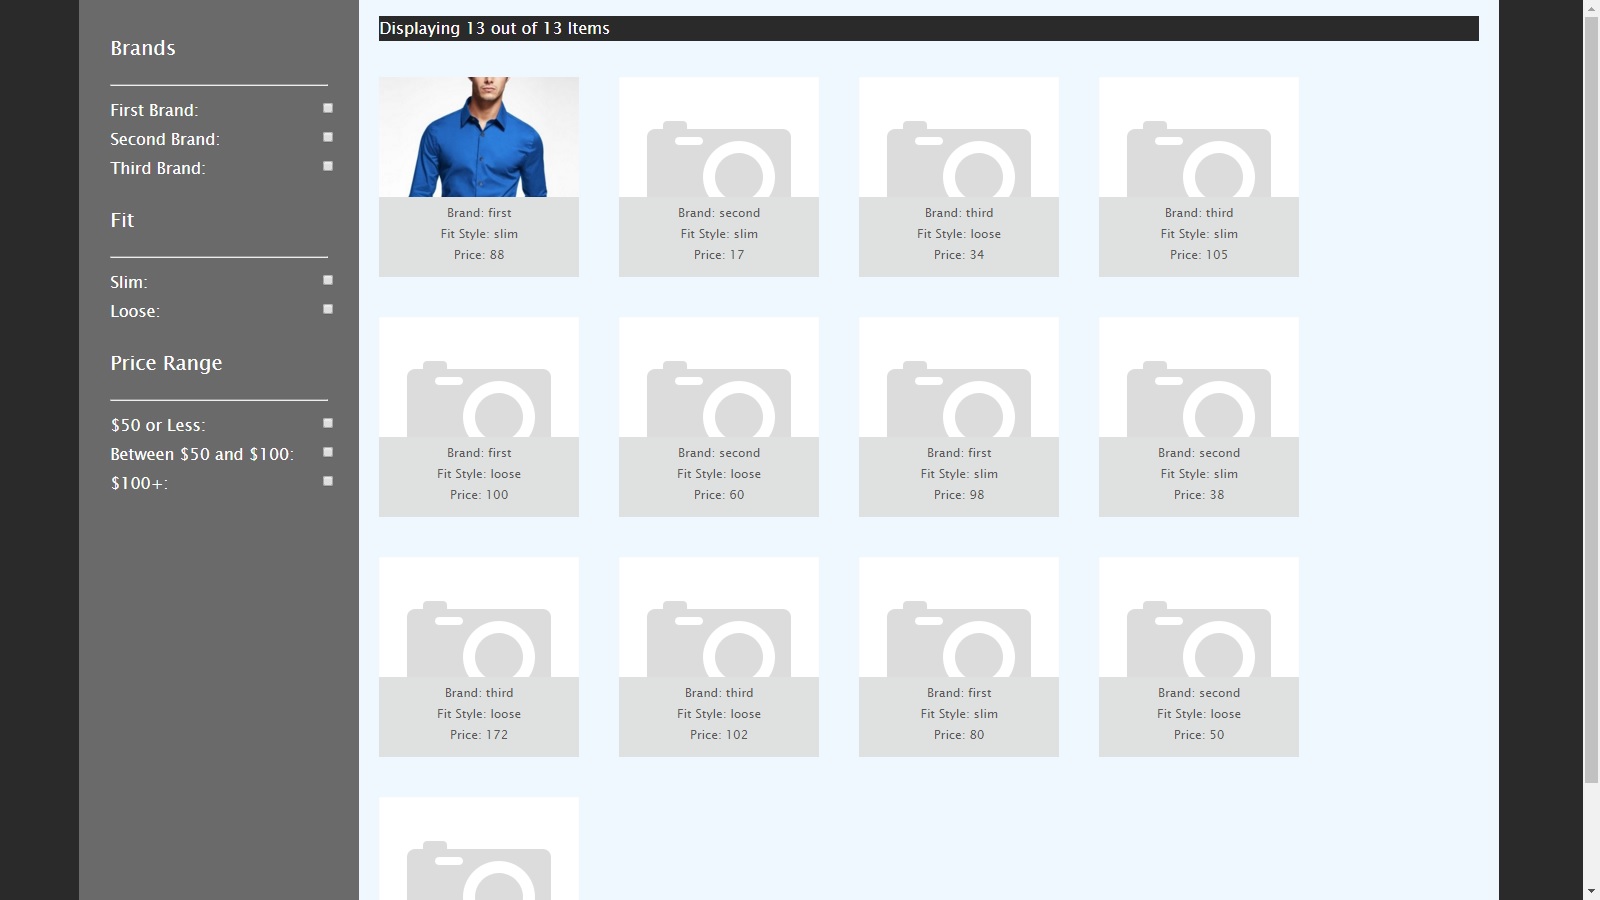Click the Price Range section heading
The image size is (1600, 900).
[166, 363]
